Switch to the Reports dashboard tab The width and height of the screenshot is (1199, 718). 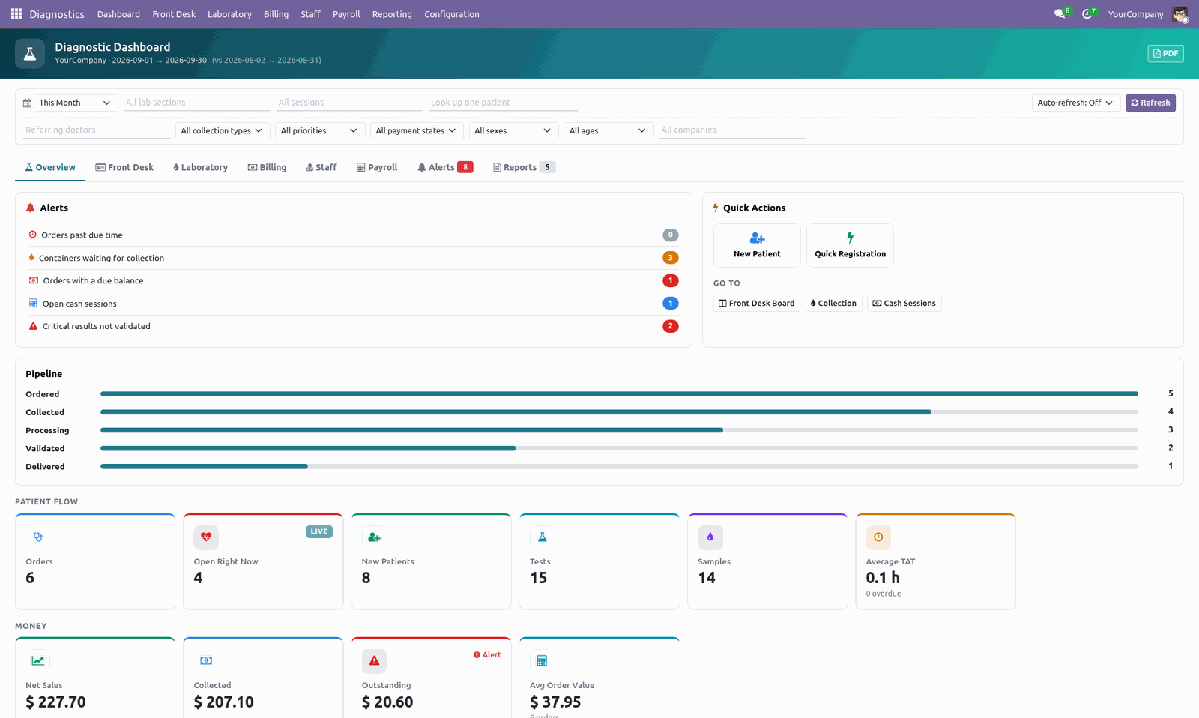coord(524,167)
